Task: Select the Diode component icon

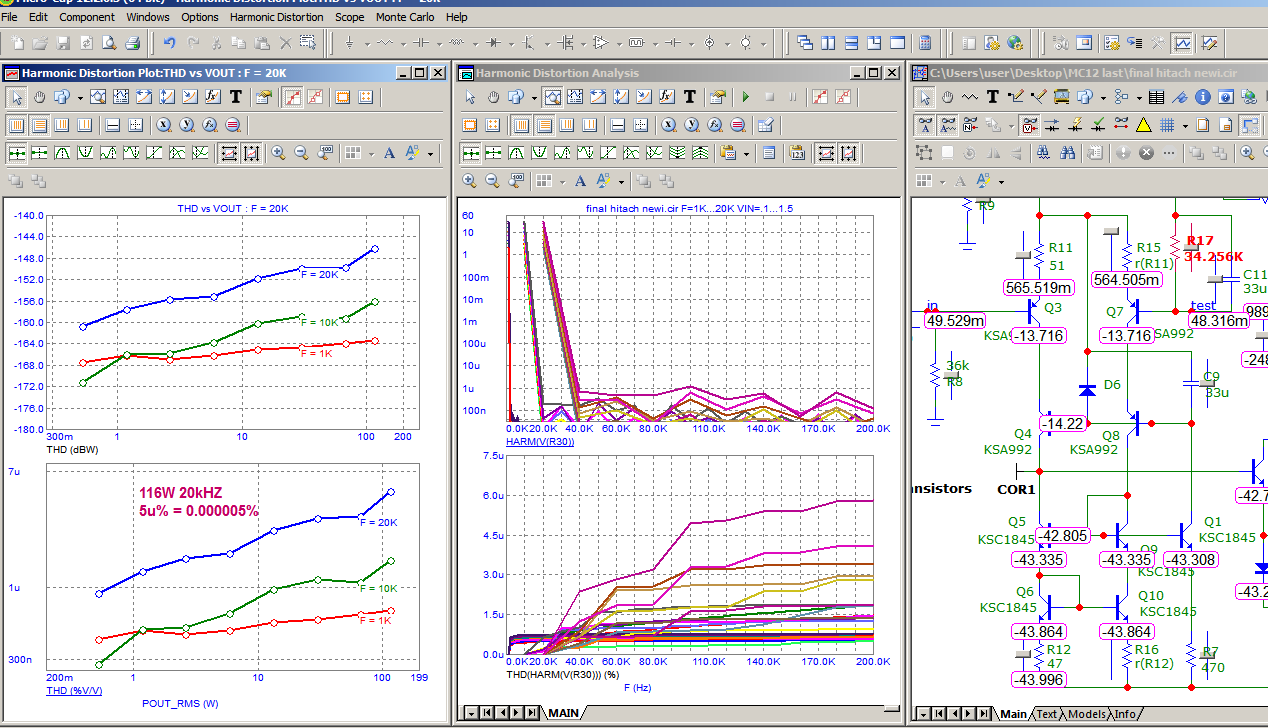Action: [x=493, y=43]
